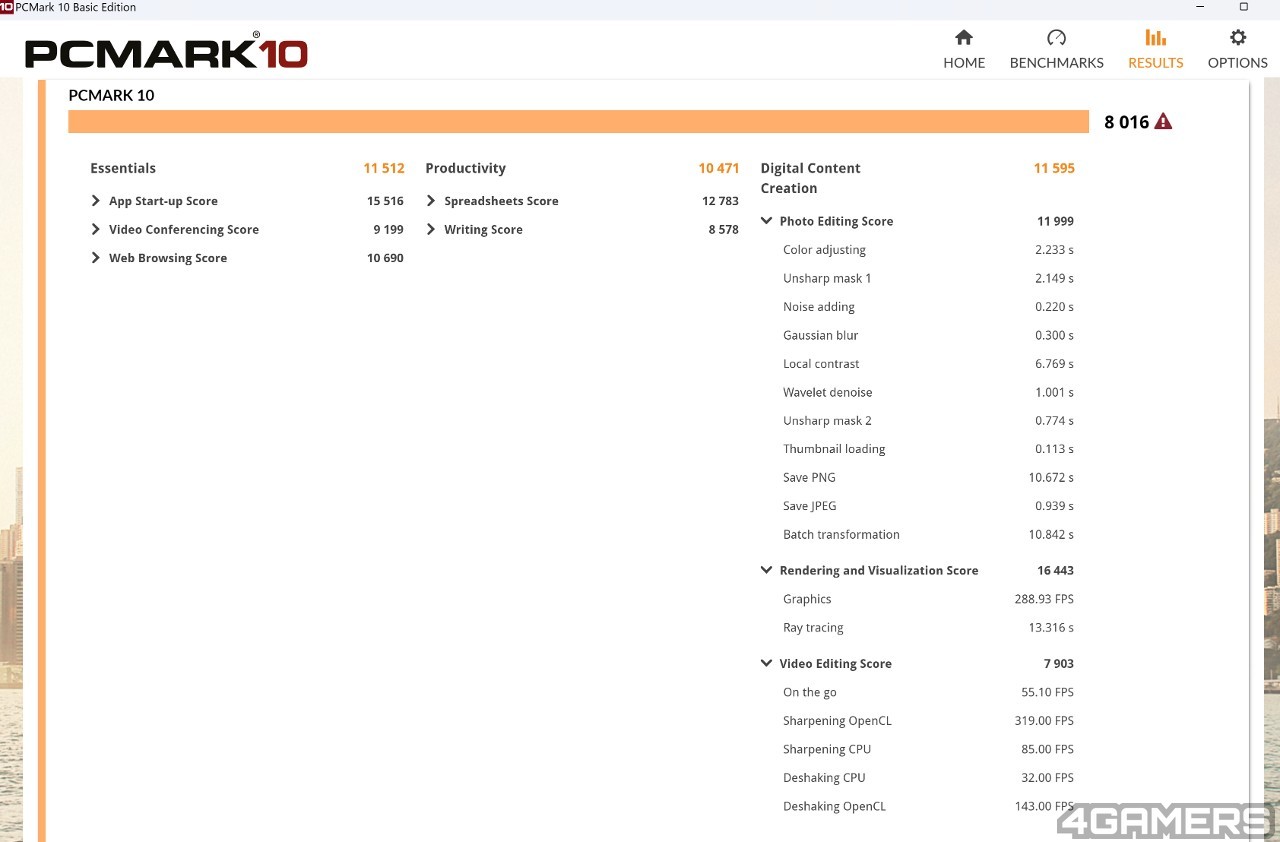Click the Ray tracing row

coord(928,628)
